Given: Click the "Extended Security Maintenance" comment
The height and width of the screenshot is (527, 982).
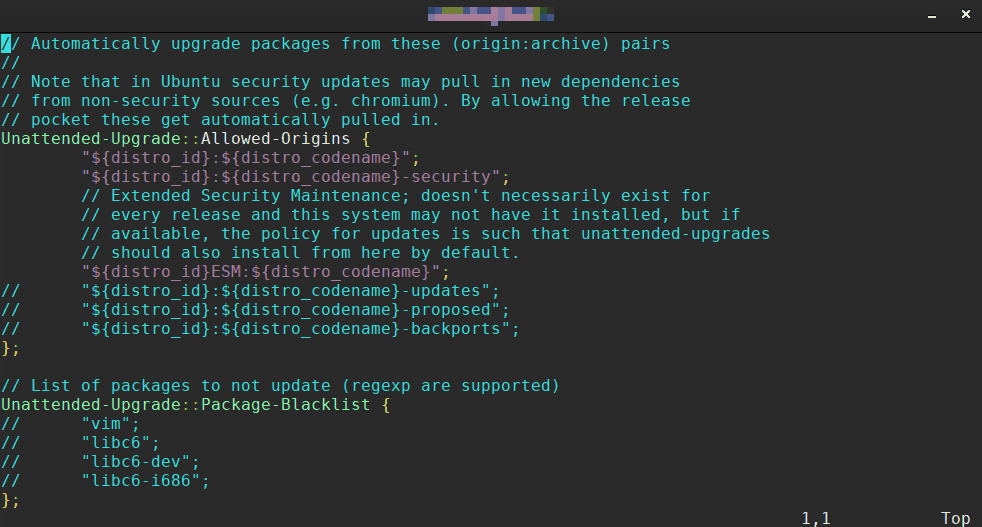Looking at the screenshot, I should pos(395,196).
